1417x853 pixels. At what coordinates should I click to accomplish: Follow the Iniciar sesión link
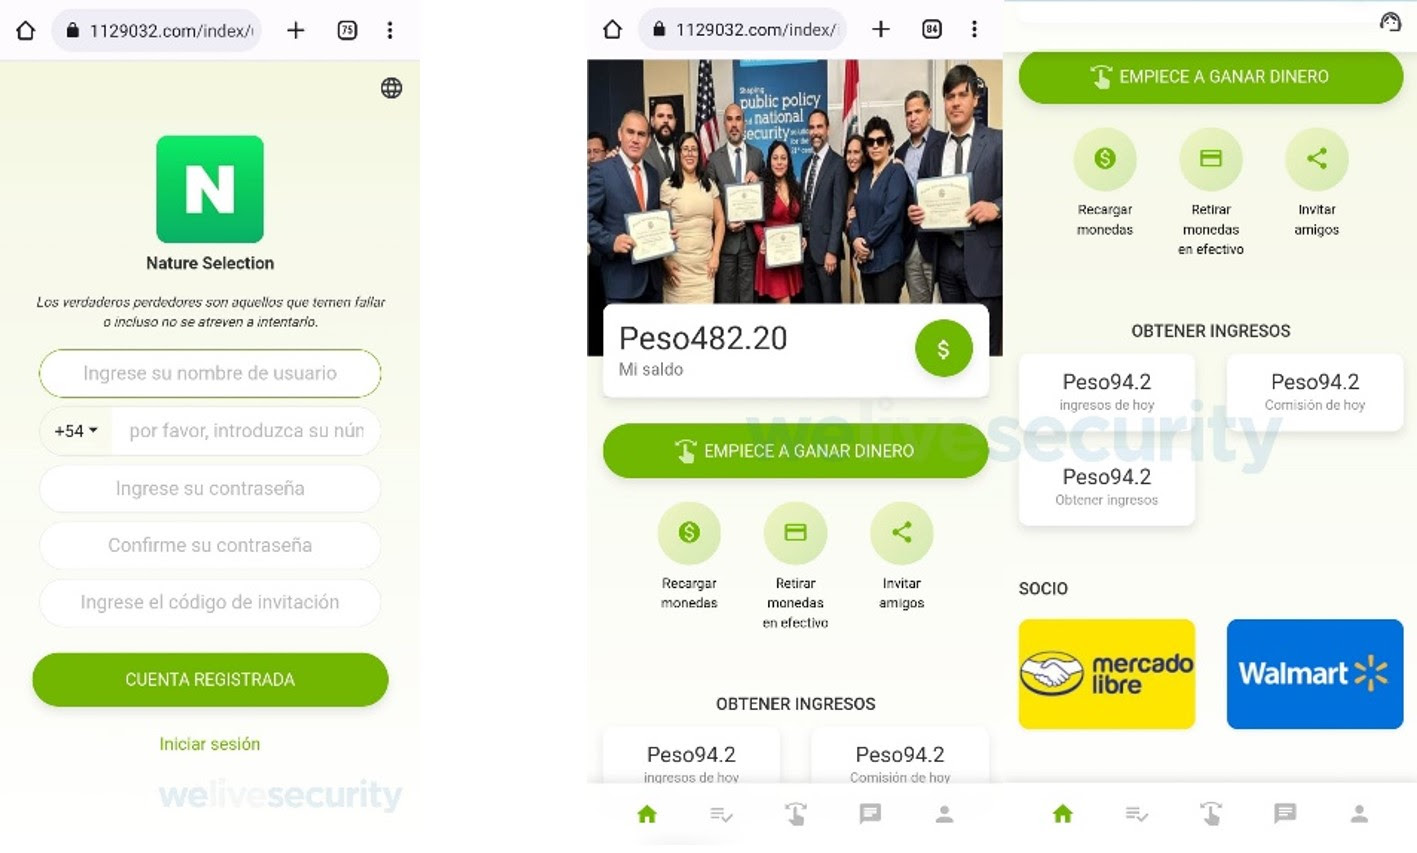(x=210, y=744)
